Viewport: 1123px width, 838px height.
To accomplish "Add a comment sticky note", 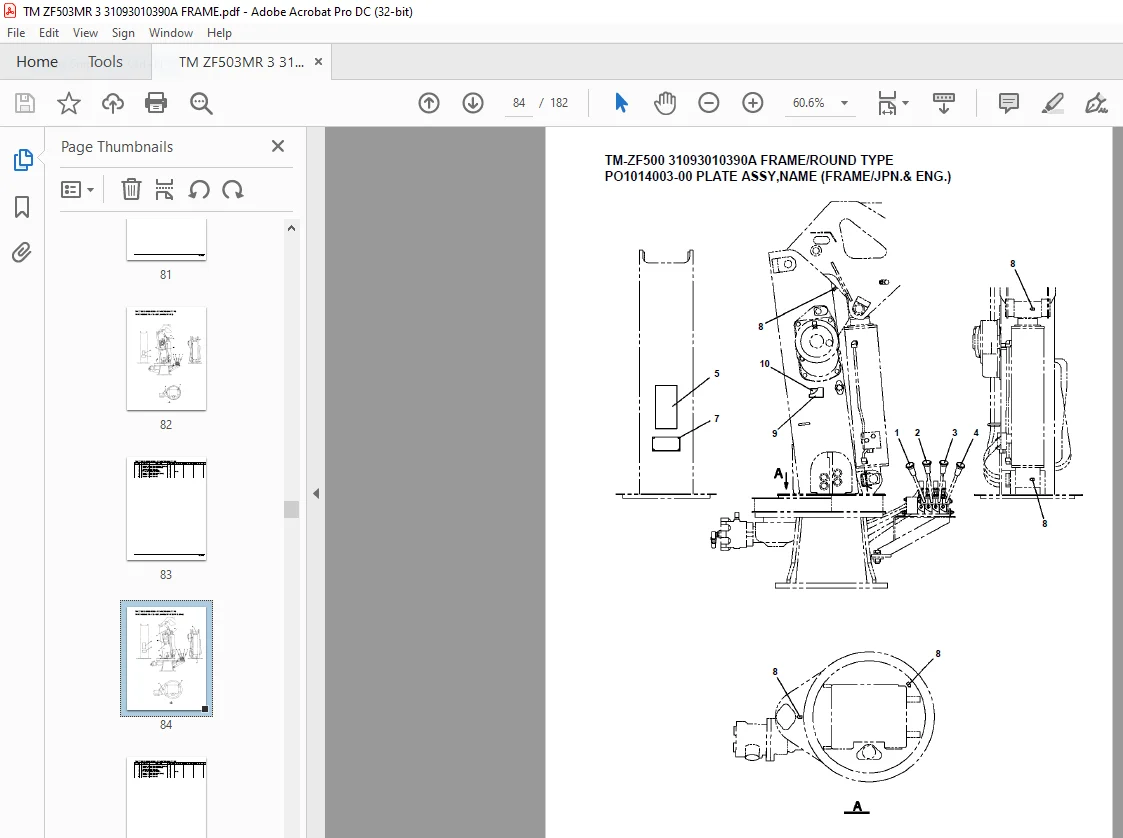I will 1008,103.
